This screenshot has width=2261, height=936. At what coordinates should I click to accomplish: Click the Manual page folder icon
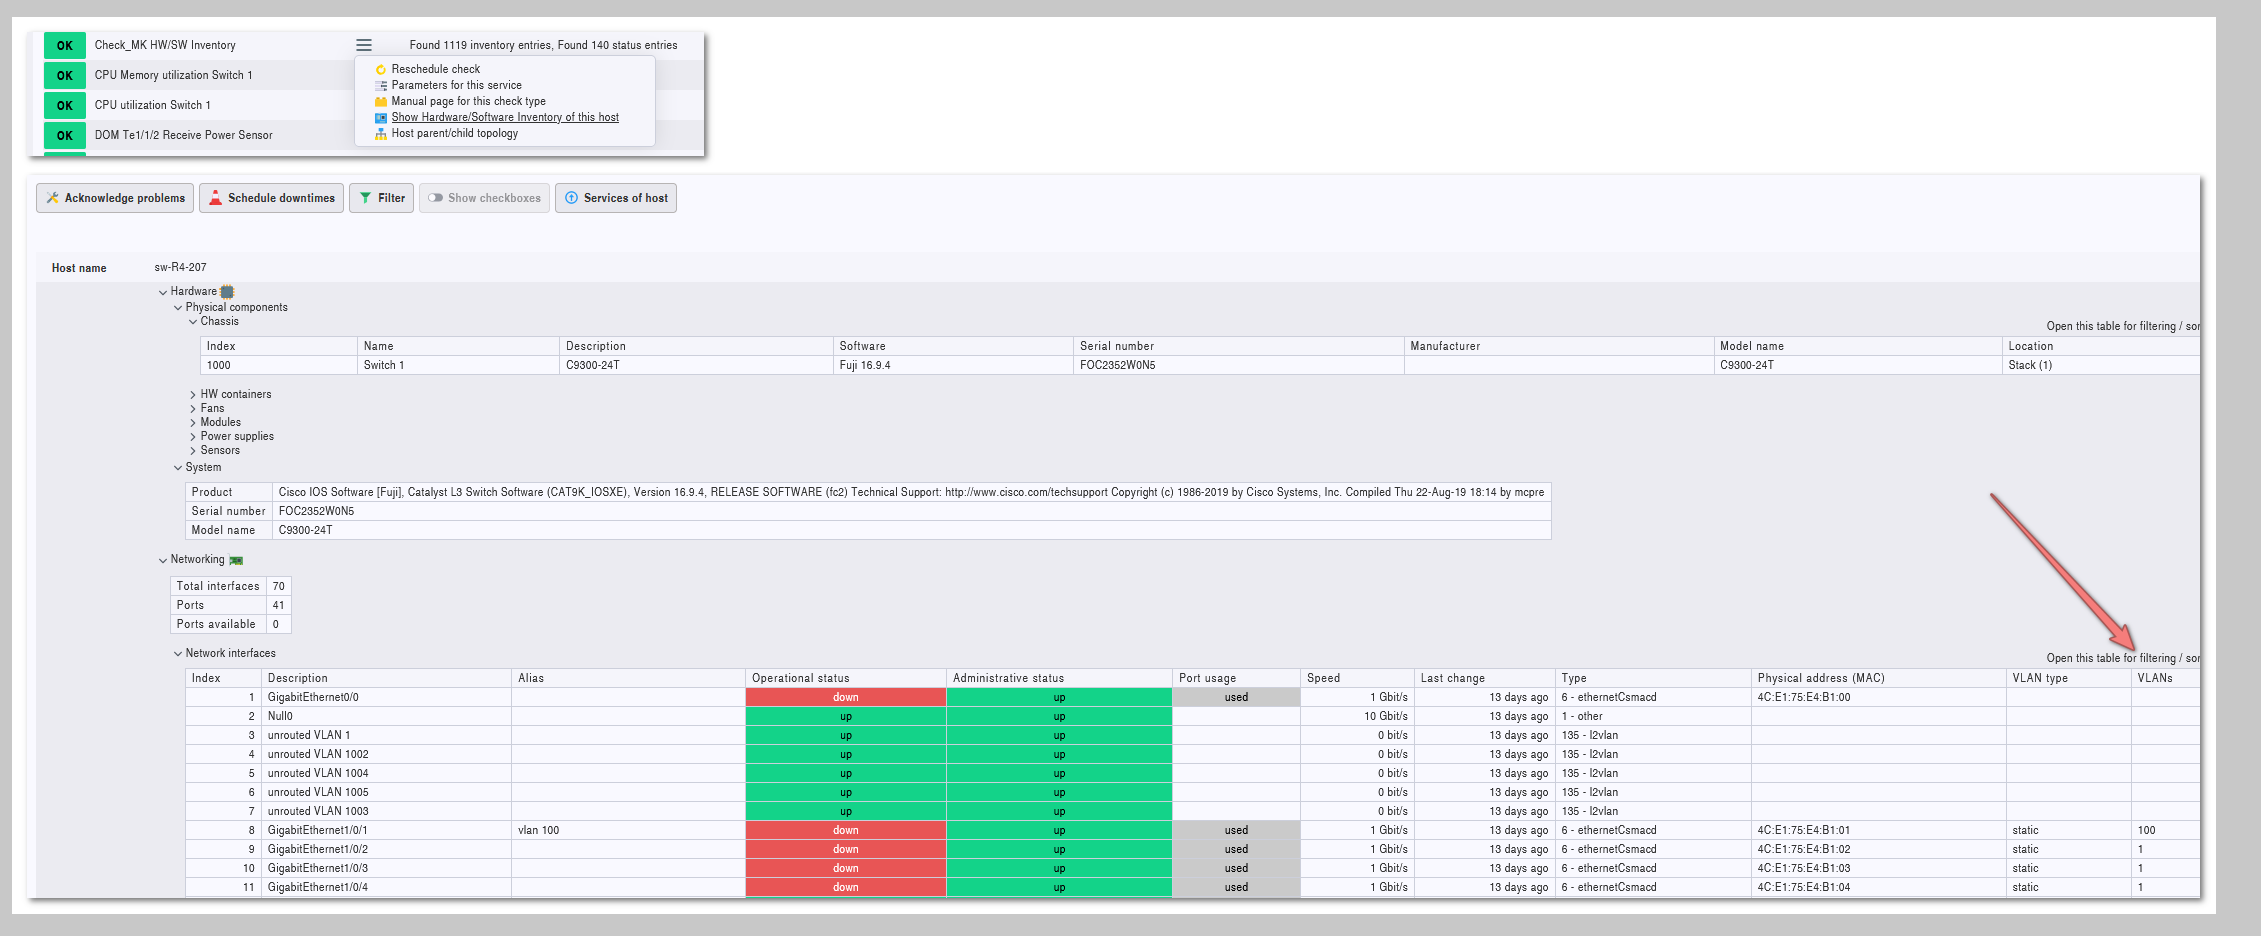click(381, 102)
